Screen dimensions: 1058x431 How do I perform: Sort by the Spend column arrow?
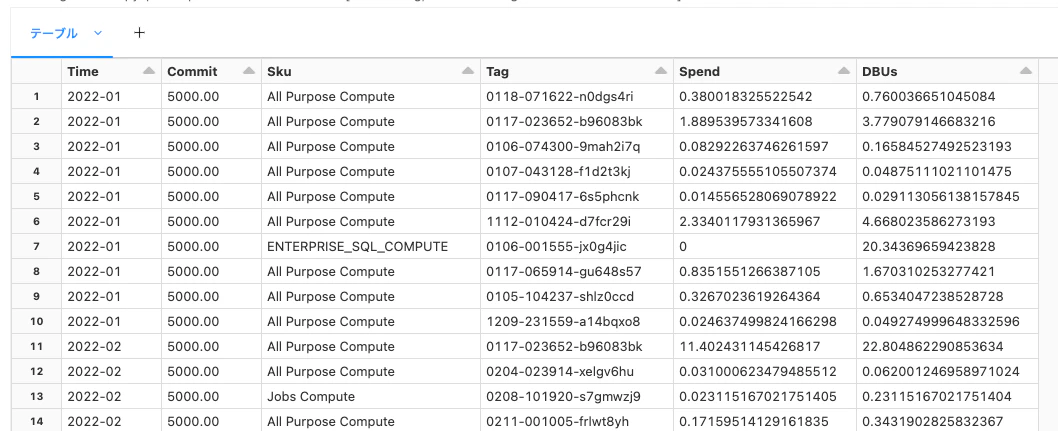[843, 71]
